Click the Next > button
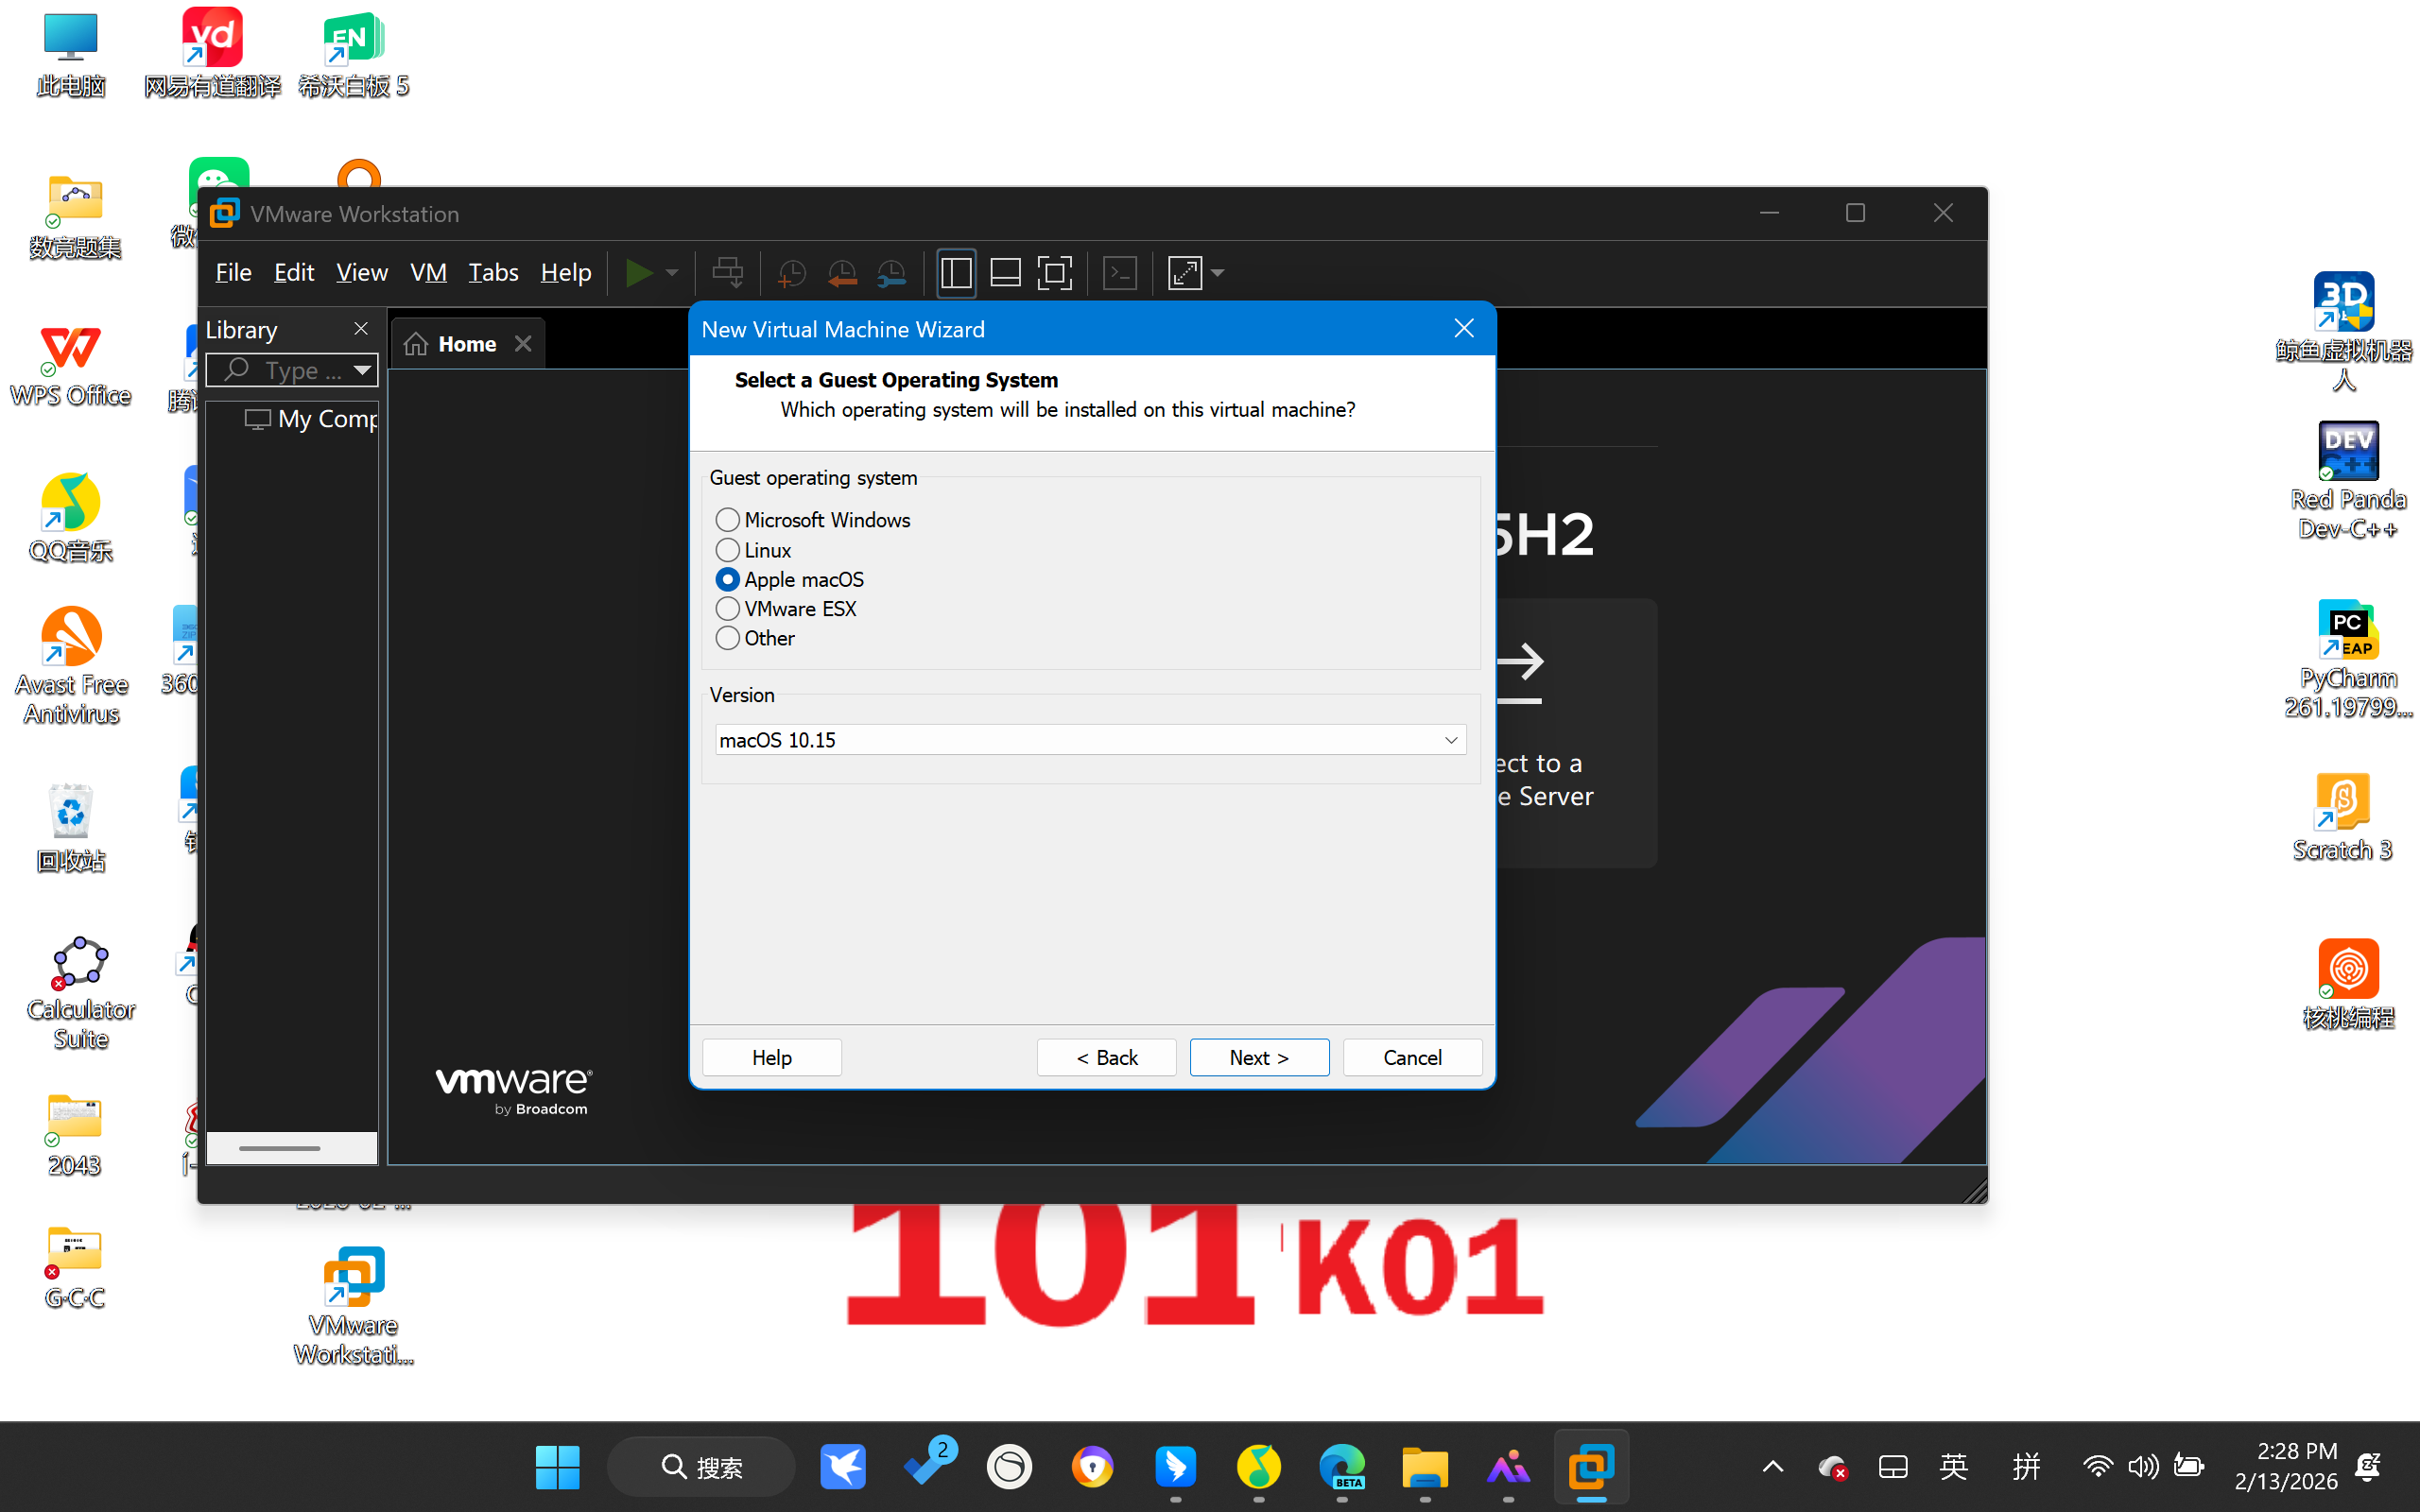Screen dimensions: 2420x1512 (1259, 1057)
